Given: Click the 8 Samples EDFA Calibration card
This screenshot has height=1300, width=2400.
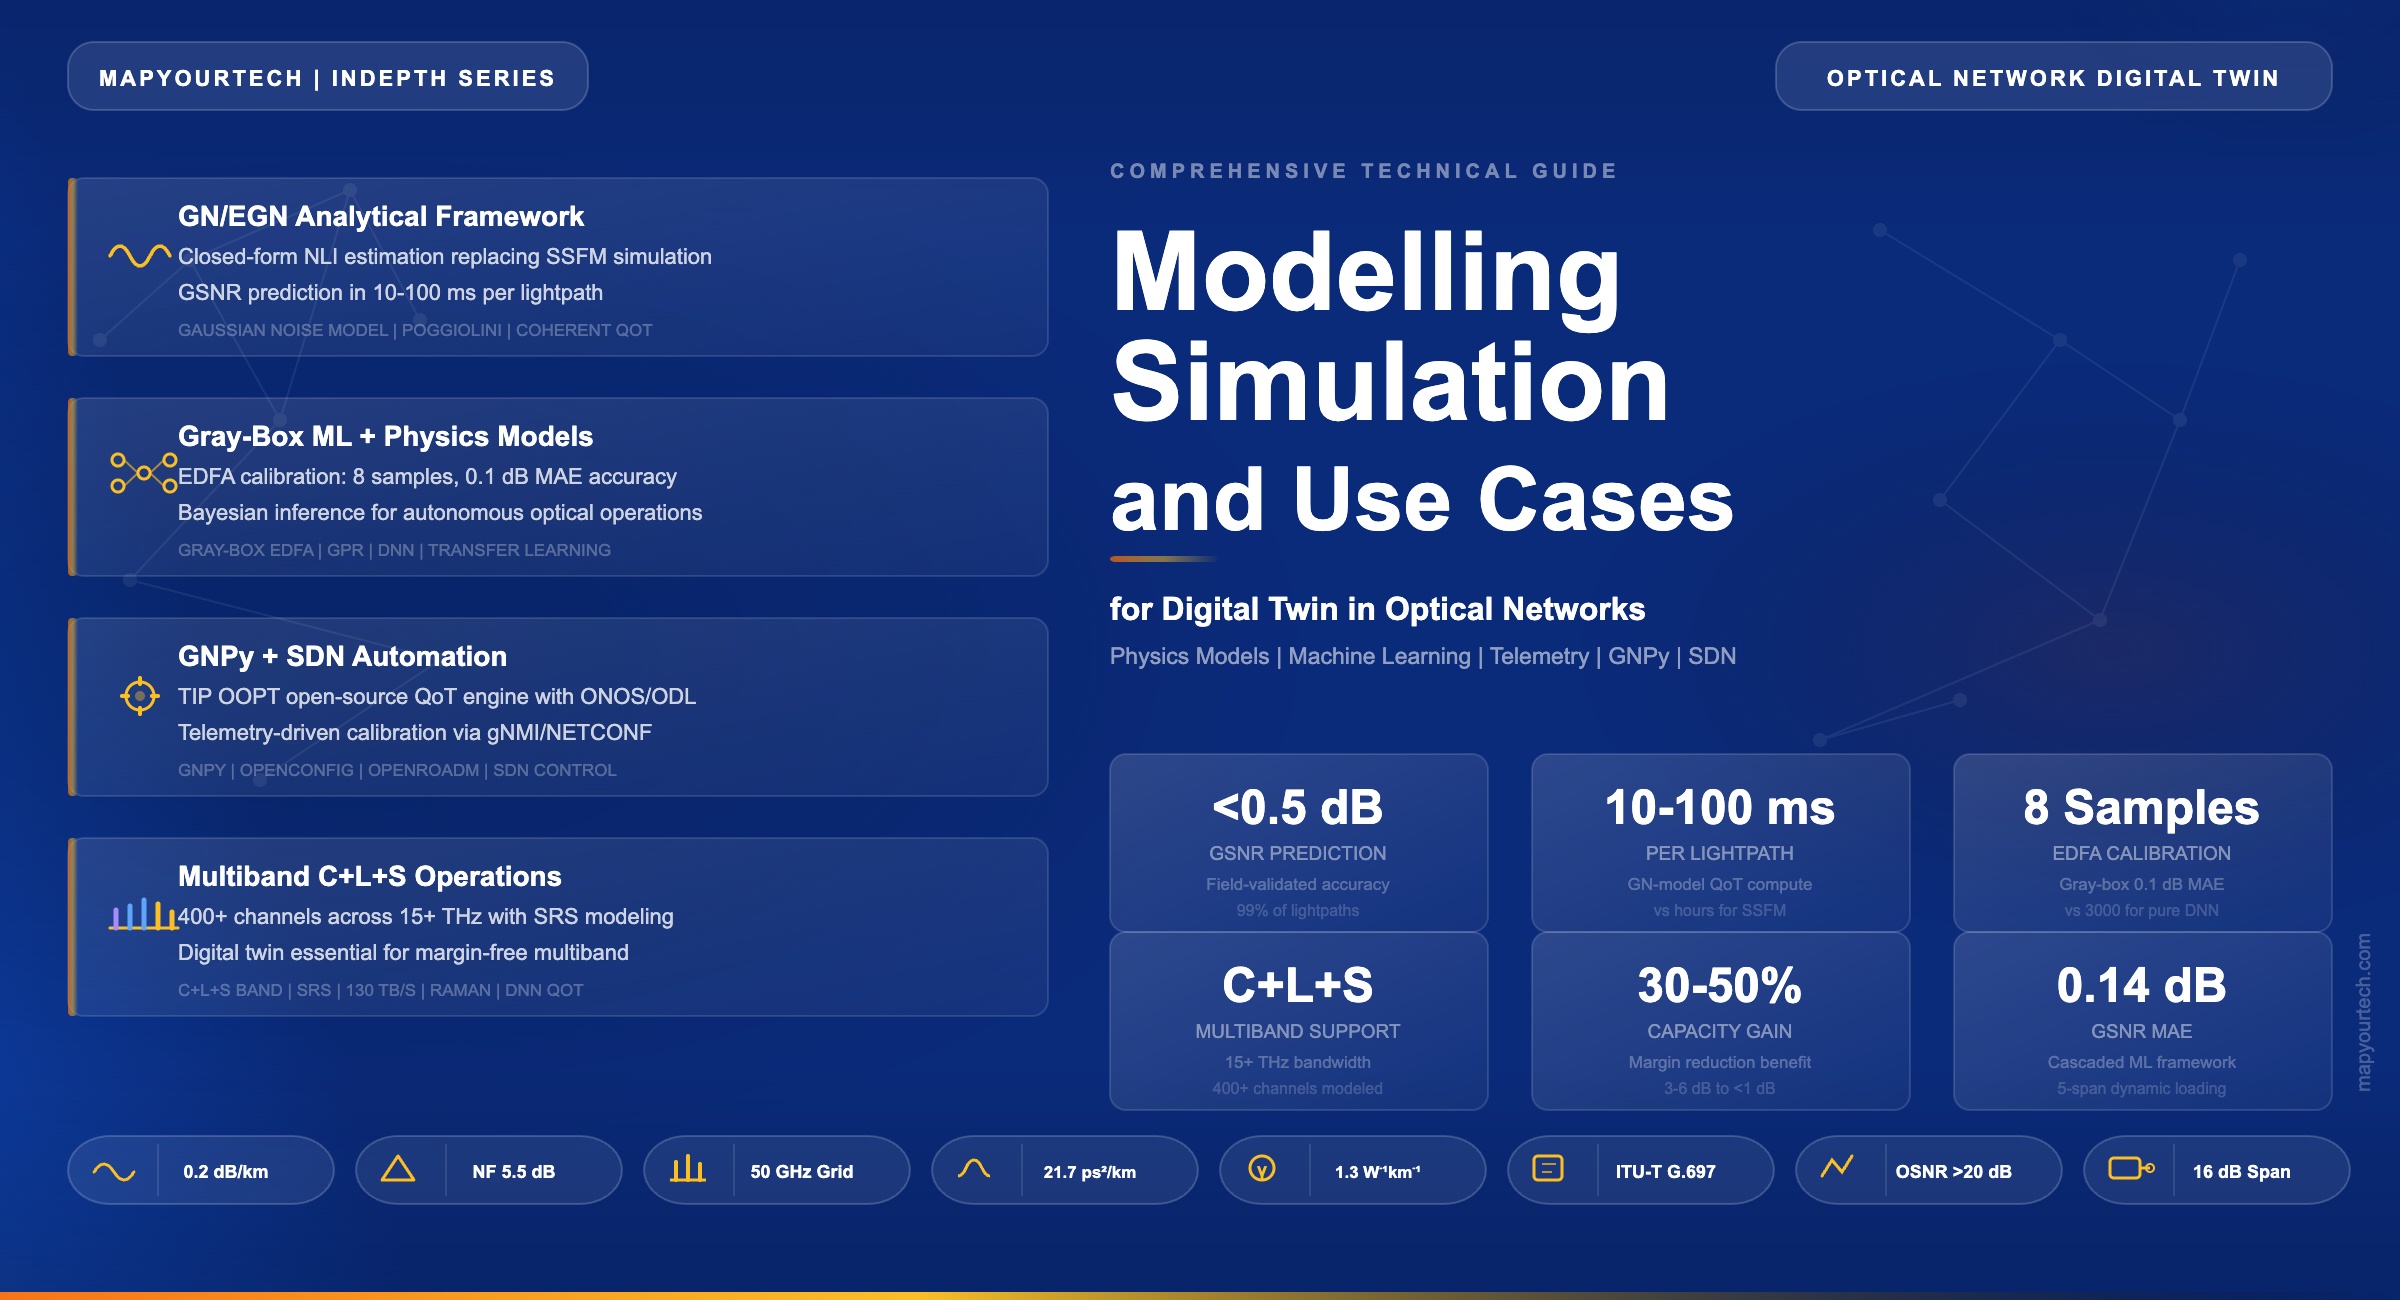Looking at the screenshot, I should coord(2142,842).
